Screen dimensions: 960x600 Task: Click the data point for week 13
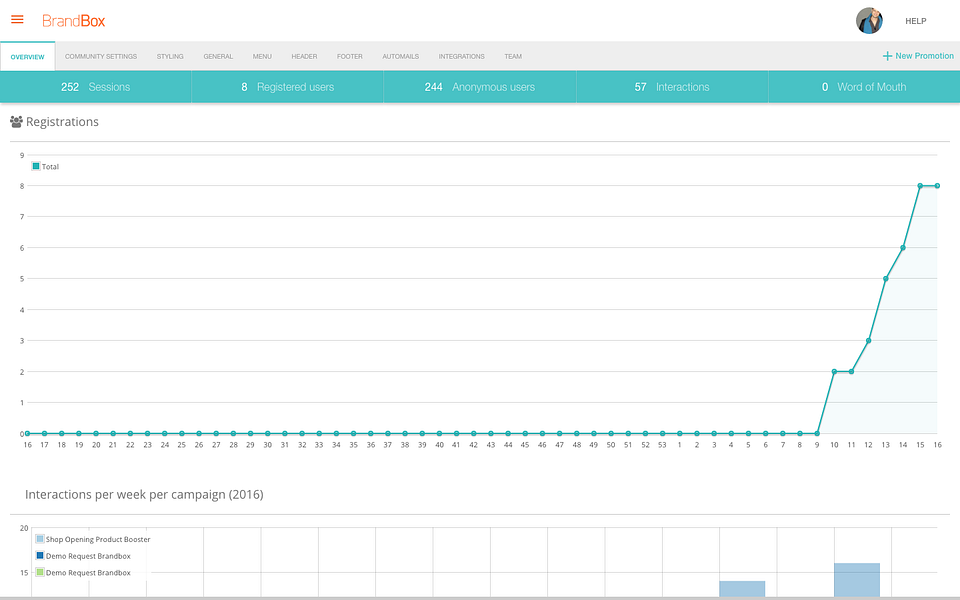point(885,279)
